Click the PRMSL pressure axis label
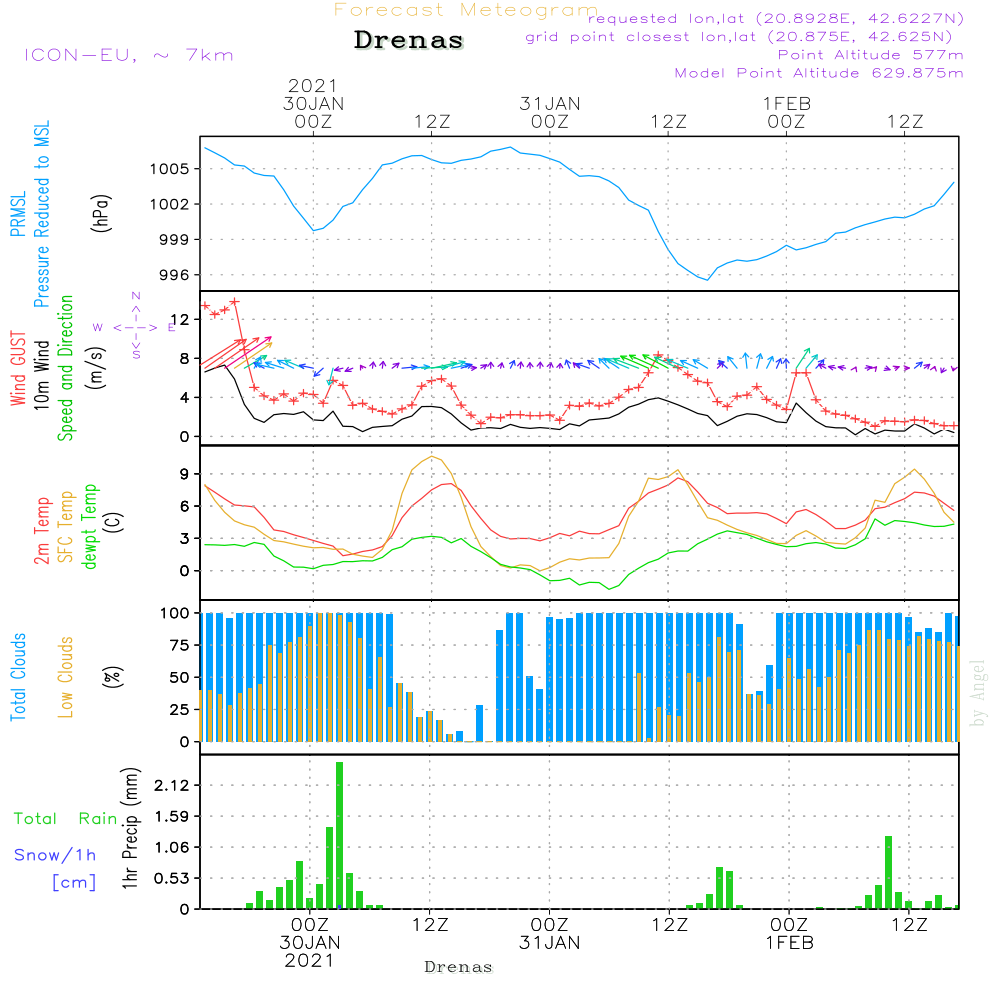 pyautogui.click(x=30, y=214)
